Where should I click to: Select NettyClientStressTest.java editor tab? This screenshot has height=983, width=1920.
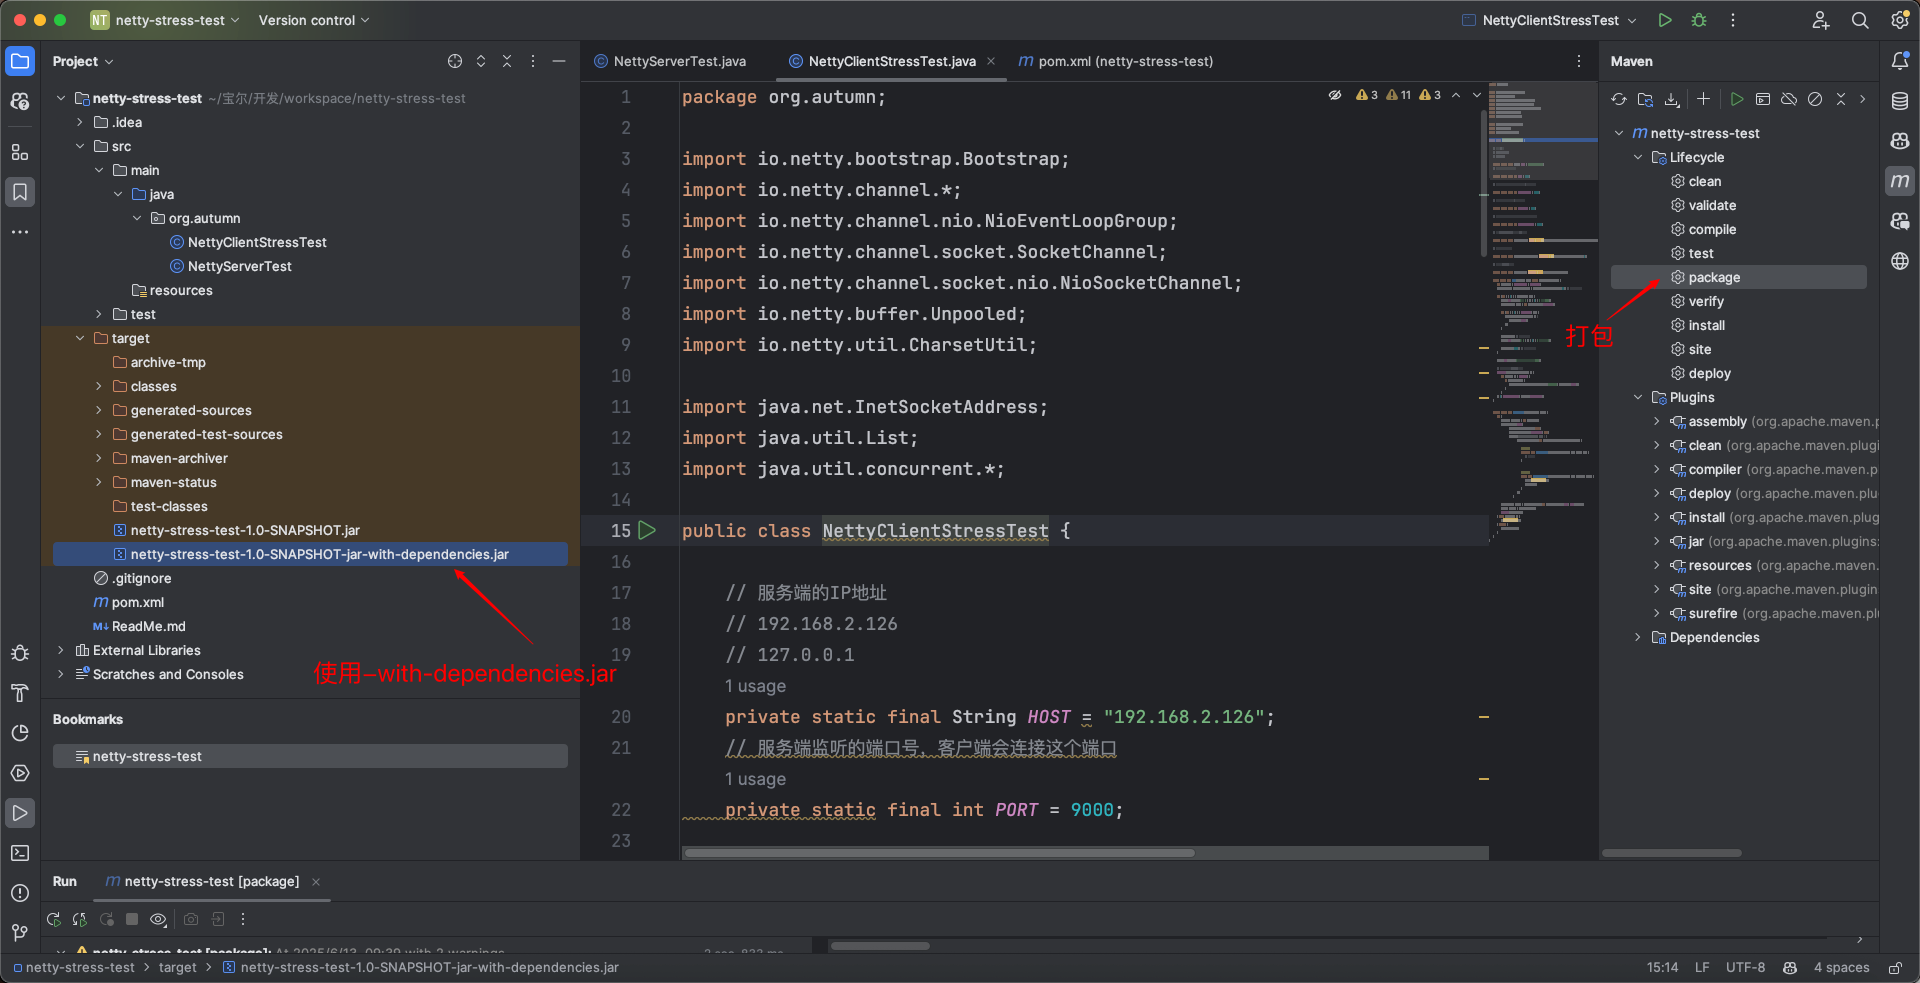tap(892, 61)
